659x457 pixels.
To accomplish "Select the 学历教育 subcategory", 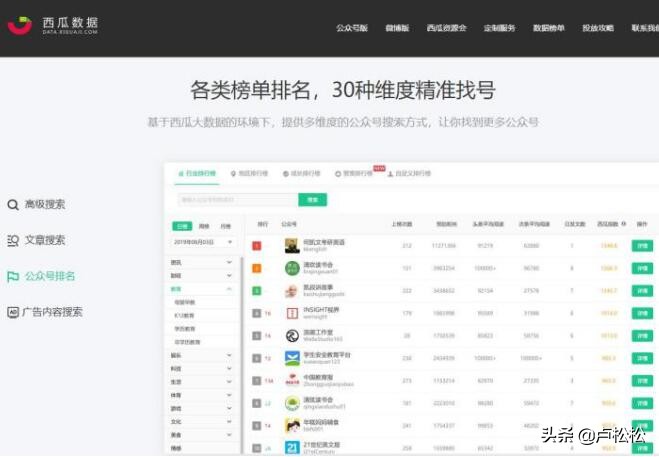I will tap(185, 329).
